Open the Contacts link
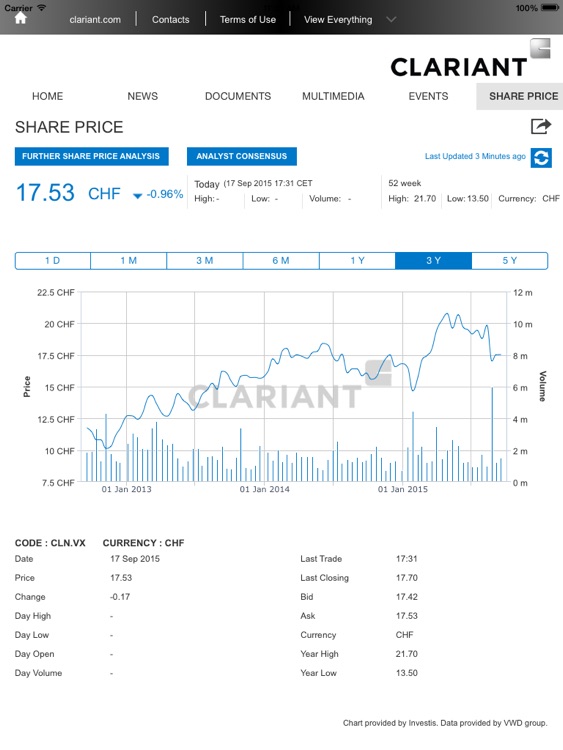 coord(170,20)
